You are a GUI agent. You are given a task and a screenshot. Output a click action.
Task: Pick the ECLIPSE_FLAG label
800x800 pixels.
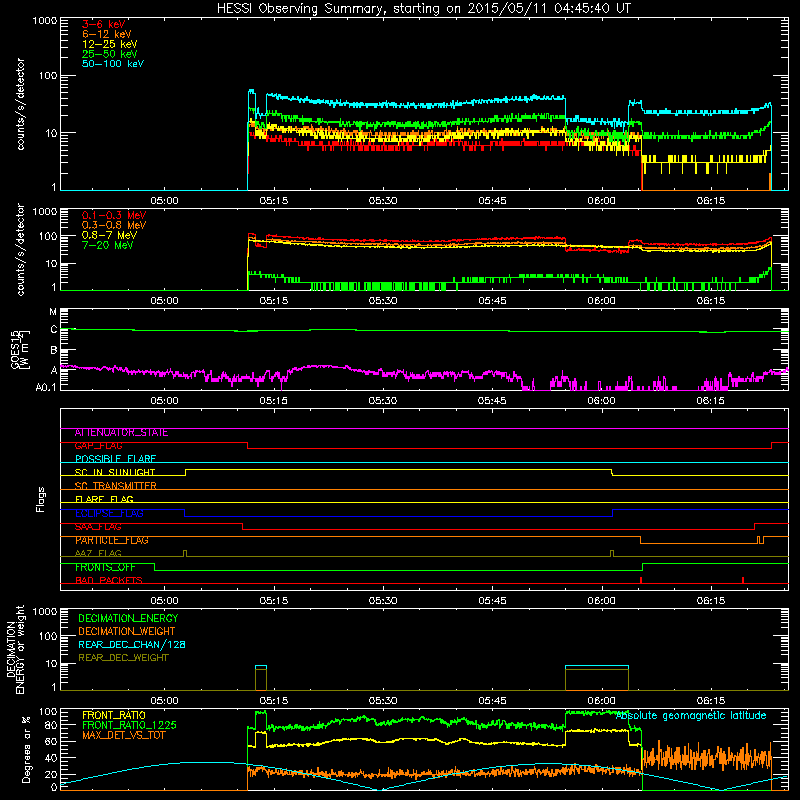pos(109,513)
